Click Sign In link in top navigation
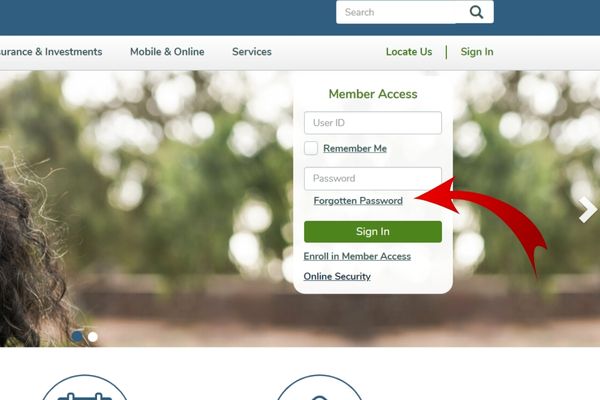600x400 pixels. (477, 52)
